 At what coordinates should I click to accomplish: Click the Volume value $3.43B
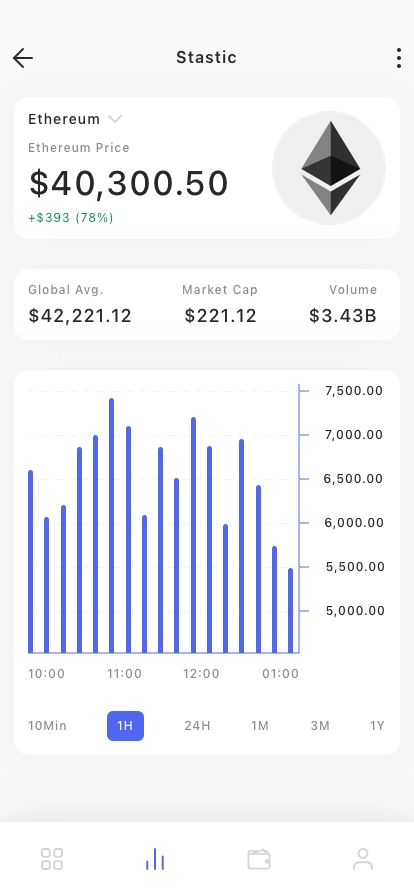point(343,315)
